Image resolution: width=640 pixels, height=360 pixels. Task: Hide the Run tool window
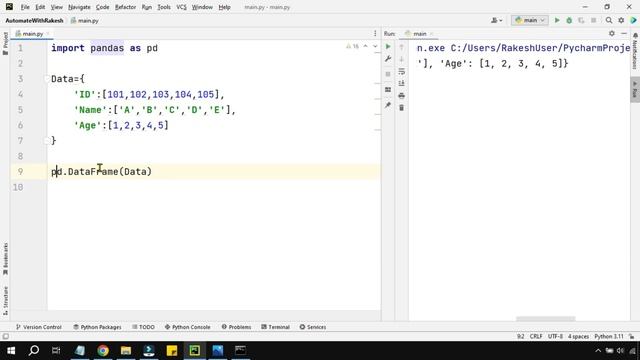coord(624,33)
